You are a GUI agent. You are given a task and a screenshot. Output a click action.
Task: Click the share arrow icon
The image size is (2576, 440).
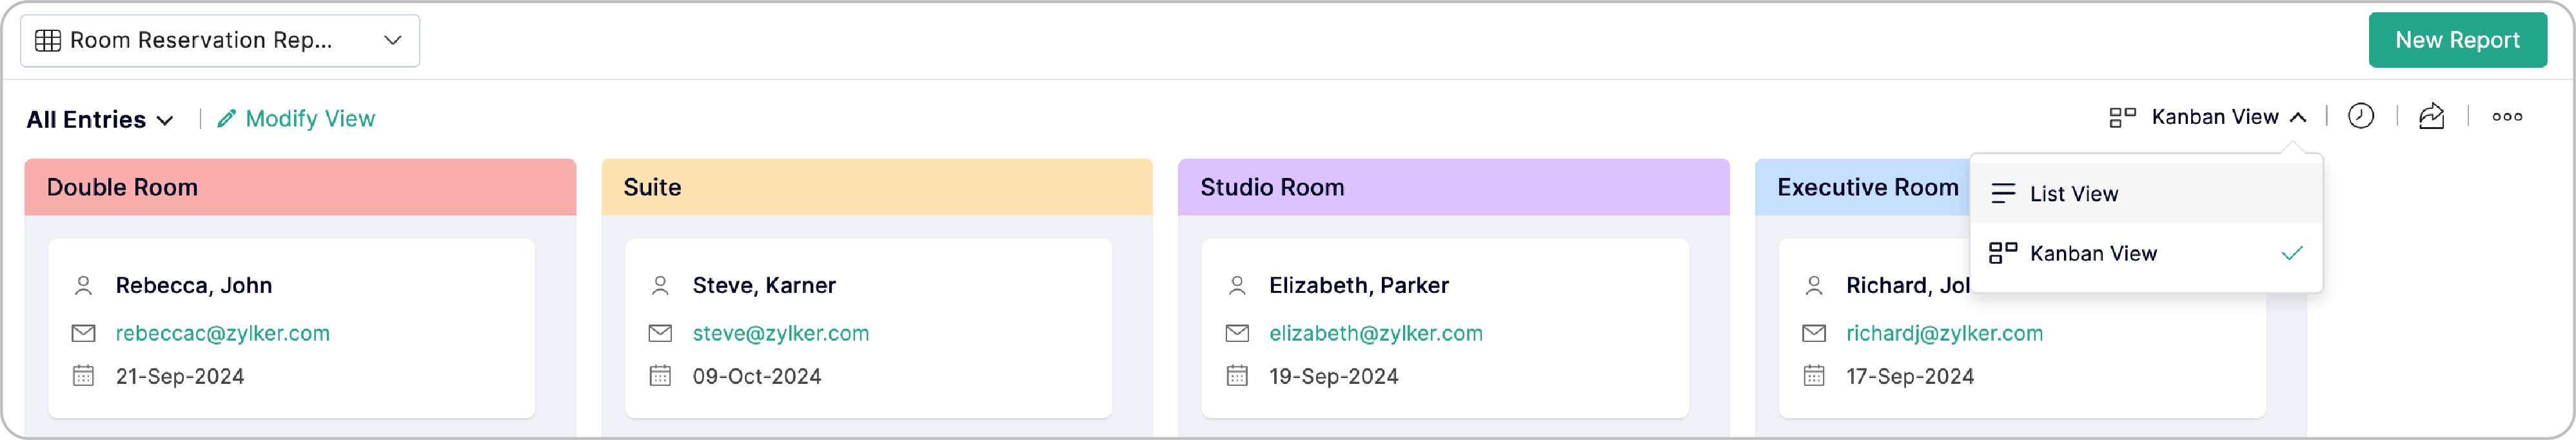2431,117
